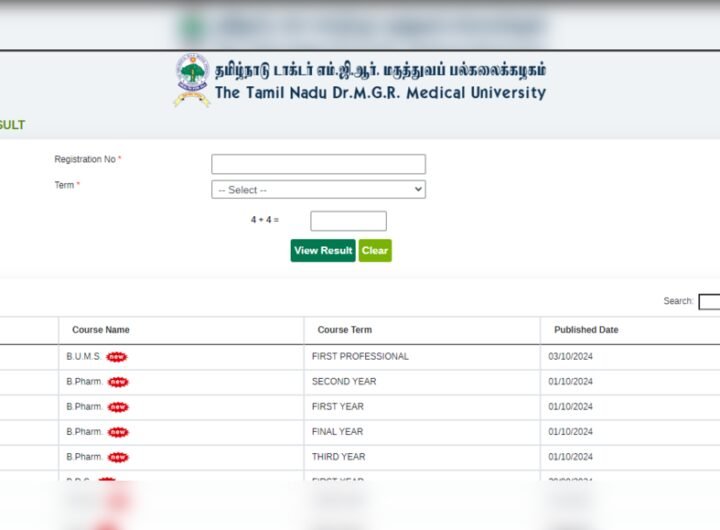This screenshot has height=530, width=720.
Task: Open the Term select dropdown
Action: tap(318, 189)
